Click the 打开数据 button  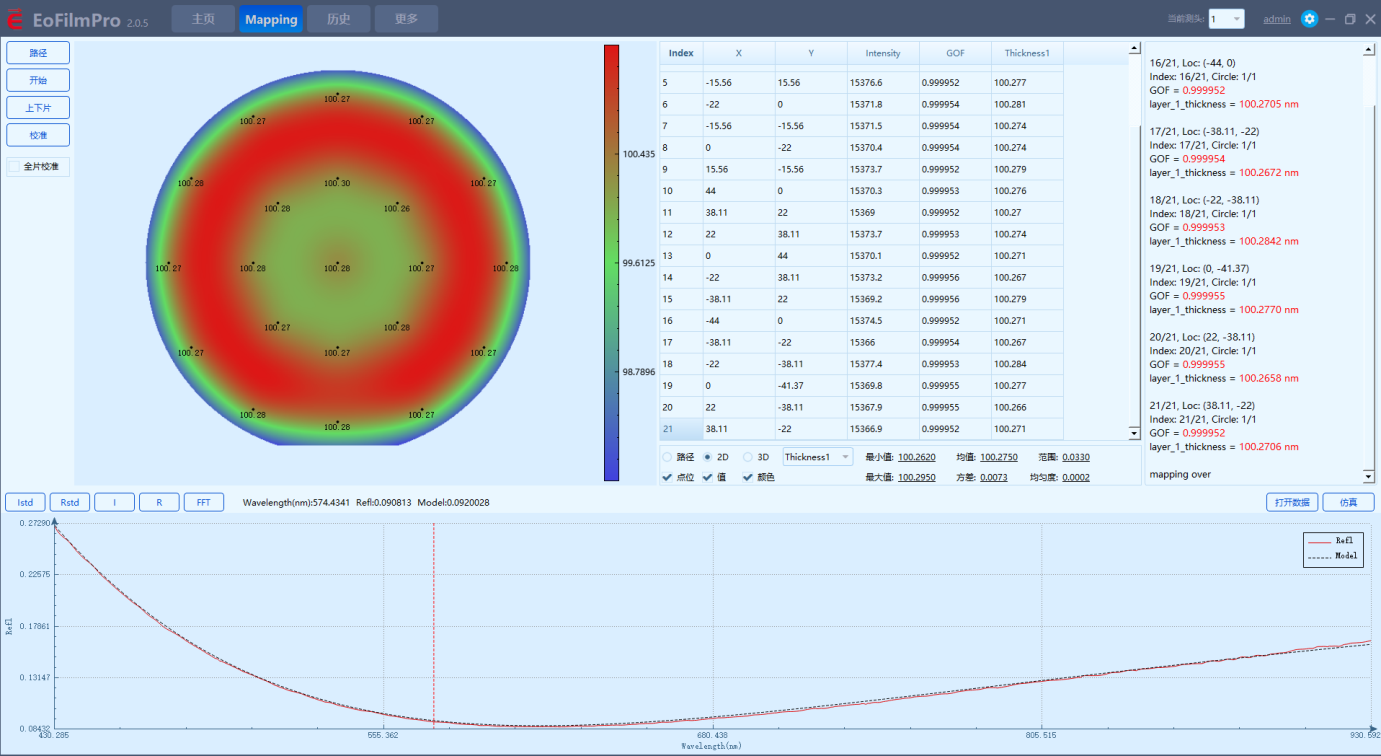[x=1291, y=502]
